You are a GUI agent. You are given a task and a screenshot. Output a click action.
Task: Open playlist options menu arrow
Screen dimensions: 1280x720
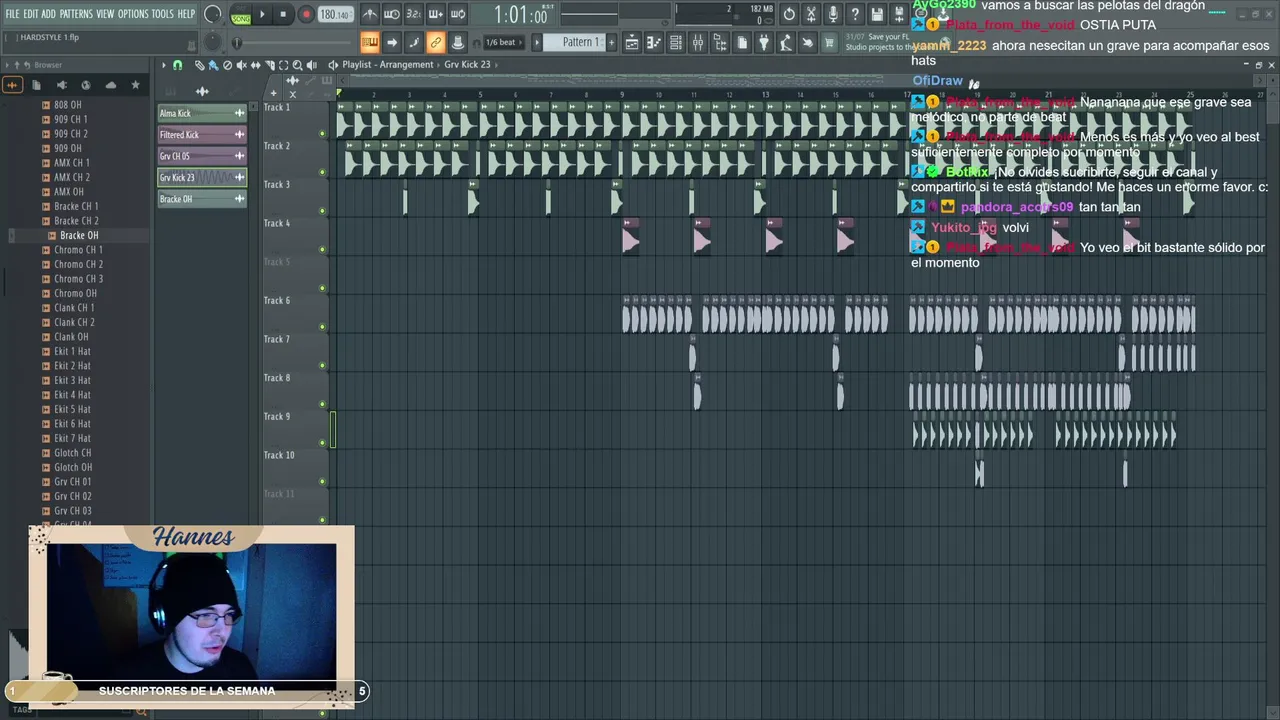point(164,65)
